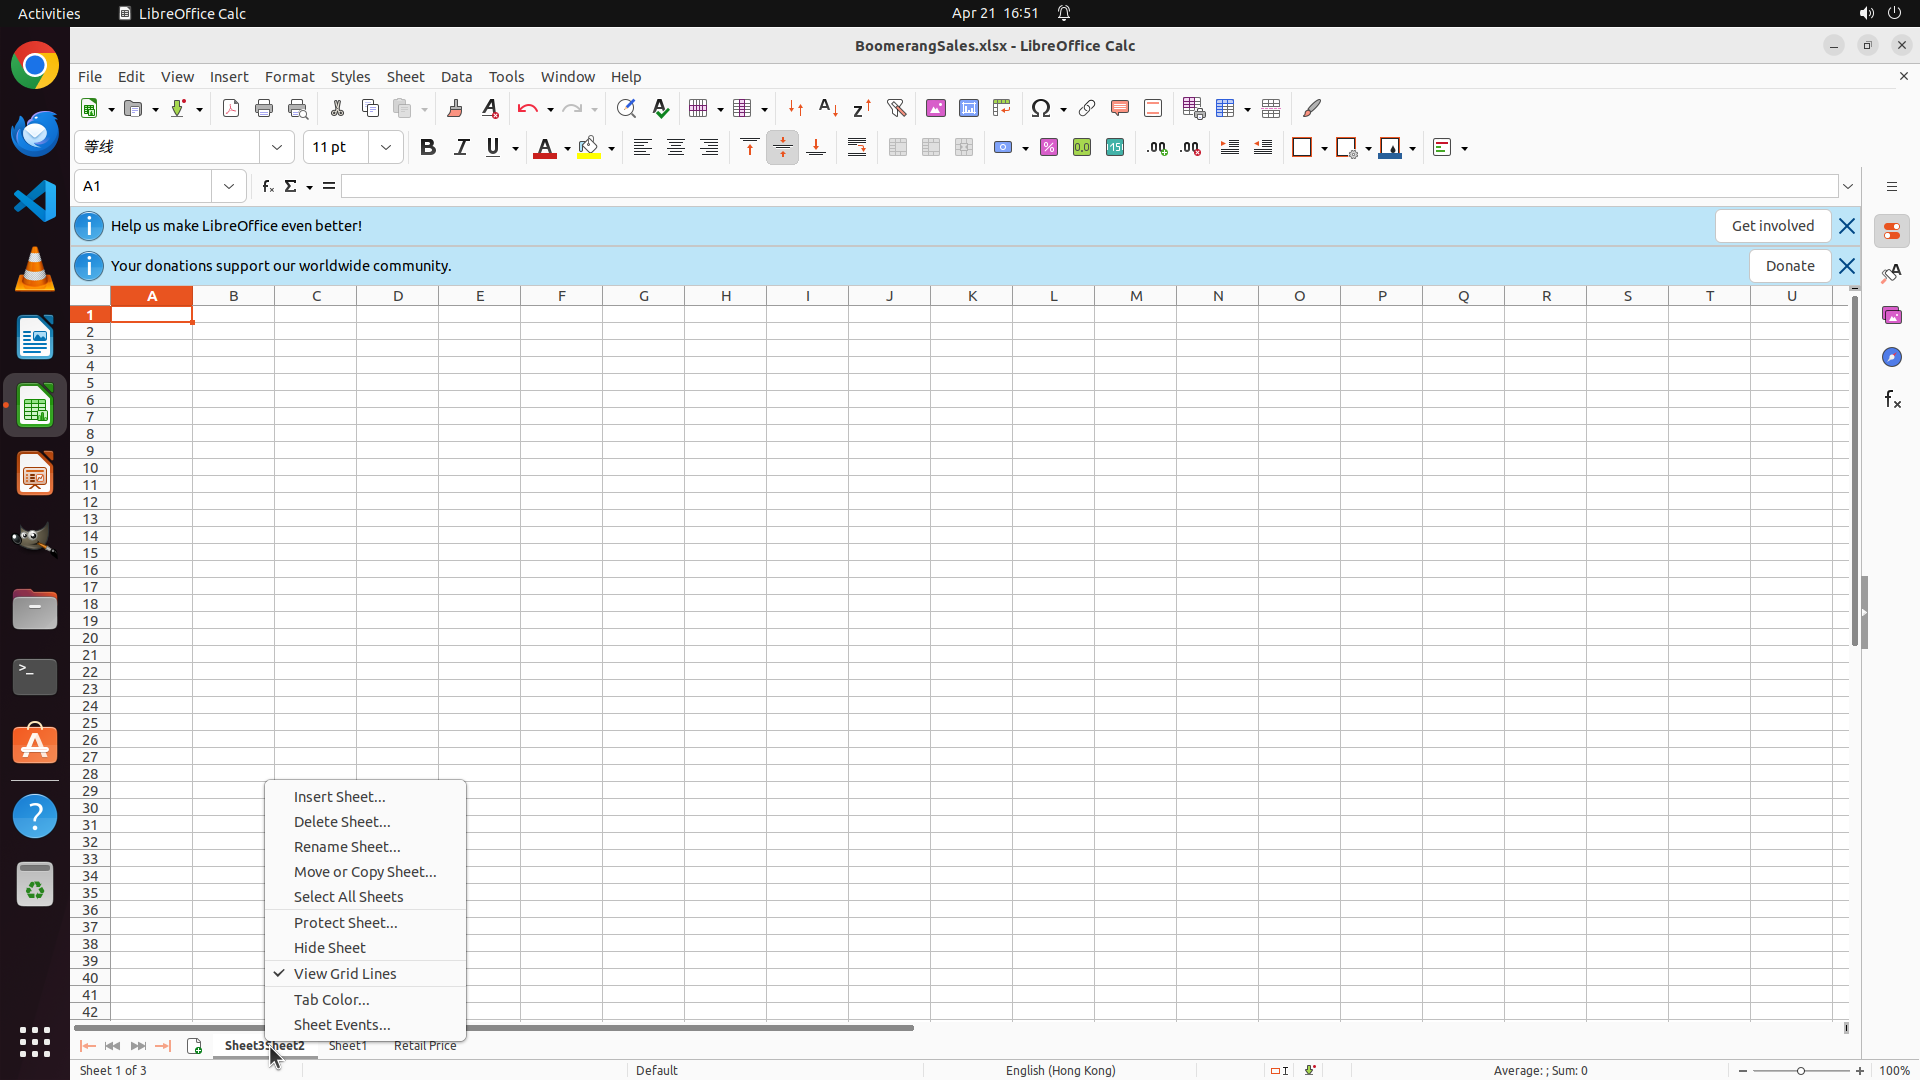
Task: Switch to the Retail Price sheet tab
Action: pyautogui.click(x=425, y=1046)
